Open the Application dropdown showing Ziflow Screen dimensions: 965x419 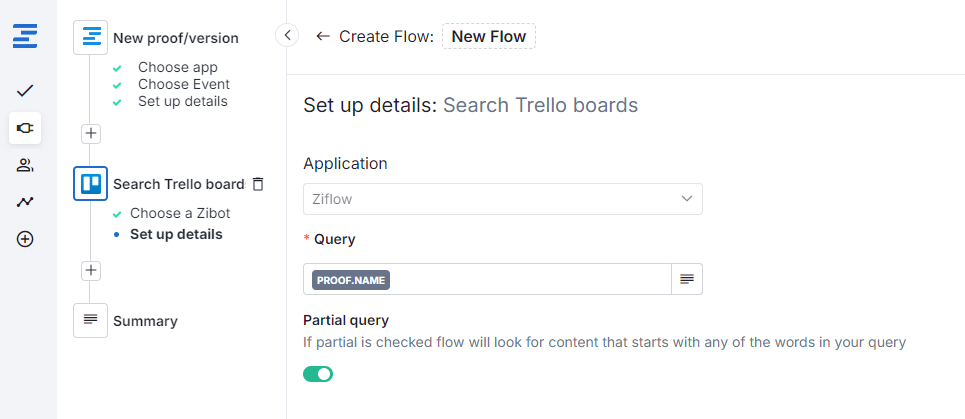[502, 199]
